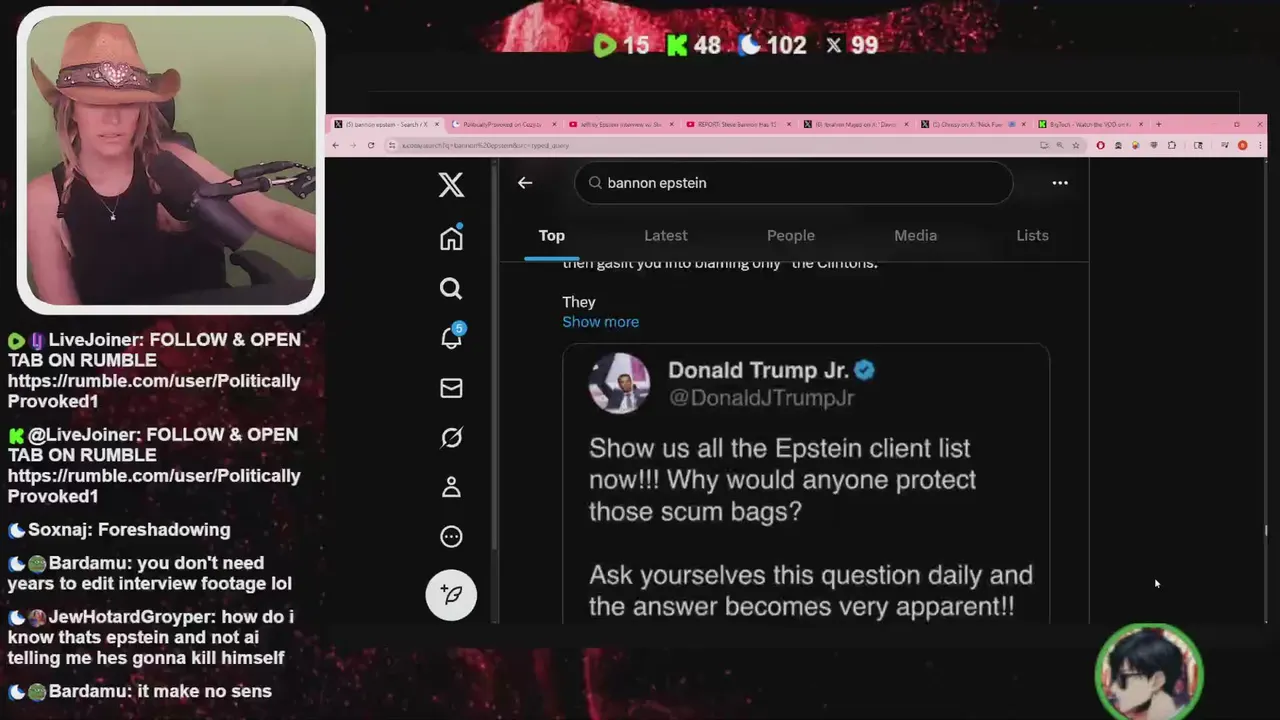The height and width of the screenshot is (720, 1280).
Task: Click the red Opera extension icon in toolbar
Action: 1100,145
